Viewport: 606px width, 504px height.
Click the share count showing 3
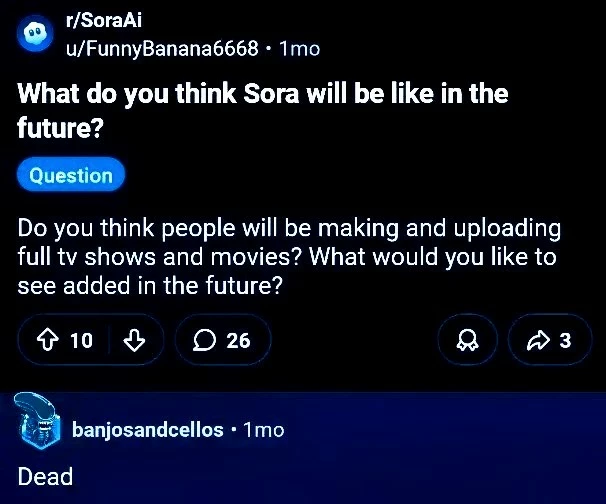tap(565, 341)
